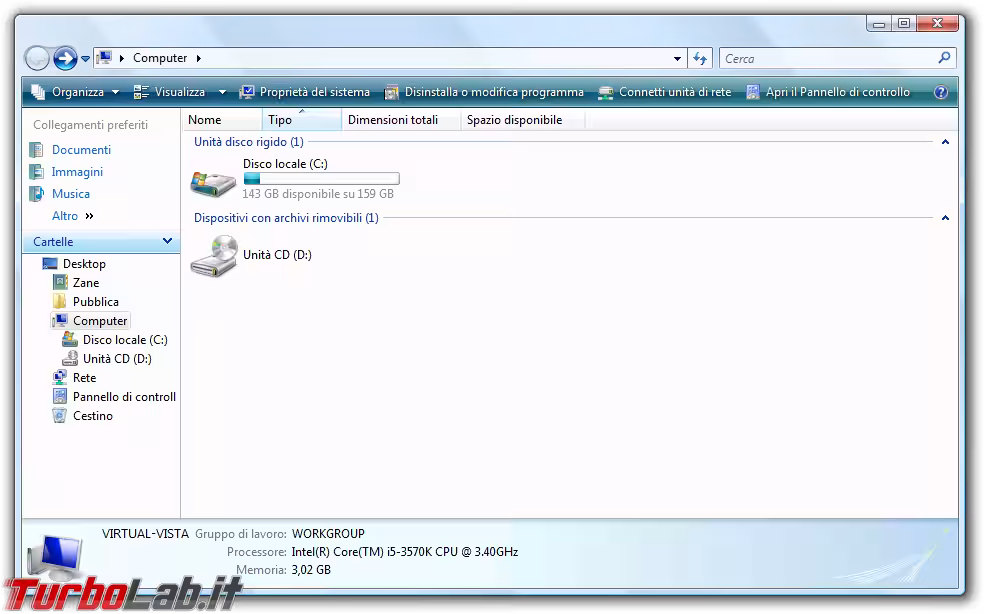This screenshot has height=614, width=984.
Task: Sort by Dimensioni totali column
Action: coord(401,120)
